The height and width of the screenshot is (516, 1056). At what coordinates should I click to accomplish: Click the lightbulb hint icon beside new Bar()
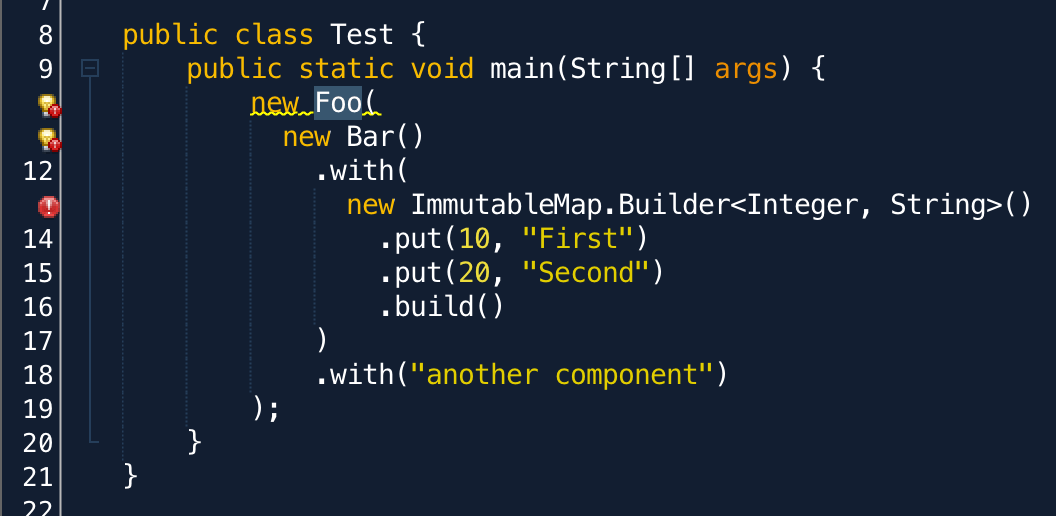pos(49,139)
